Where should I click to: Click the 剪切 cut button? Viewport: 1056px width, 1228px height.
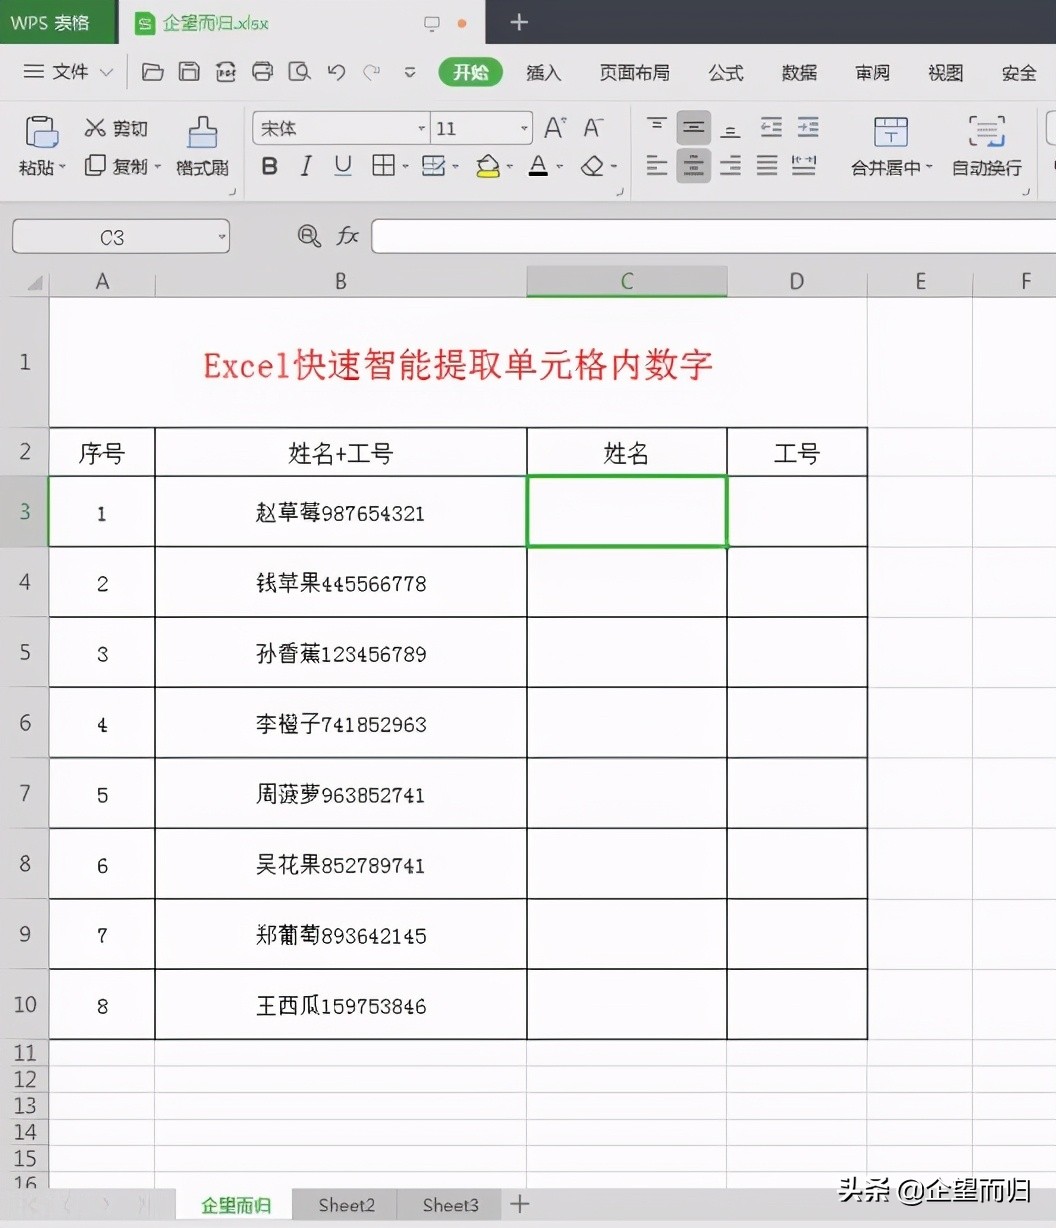pyautogui.click(x=116, y=128)
